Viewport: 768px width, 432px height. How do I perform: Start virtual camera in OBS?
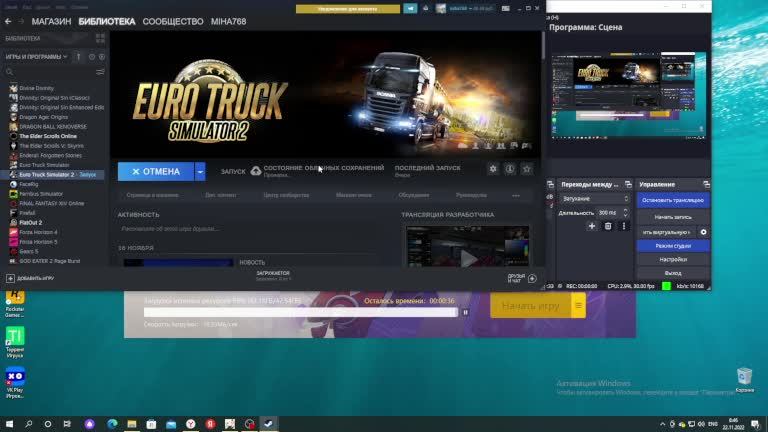(x=667, y=232)
